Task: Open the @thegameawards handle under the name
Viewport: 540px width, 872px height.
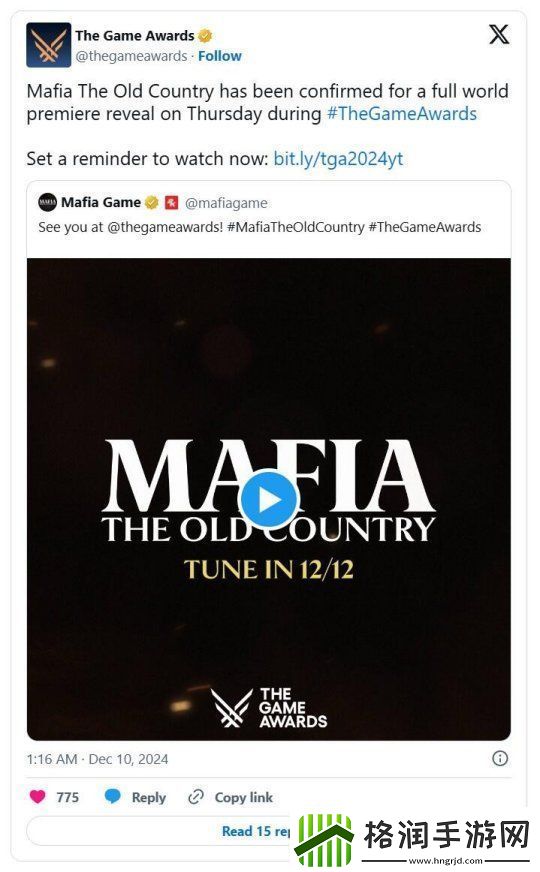Action: coord(131,56)
